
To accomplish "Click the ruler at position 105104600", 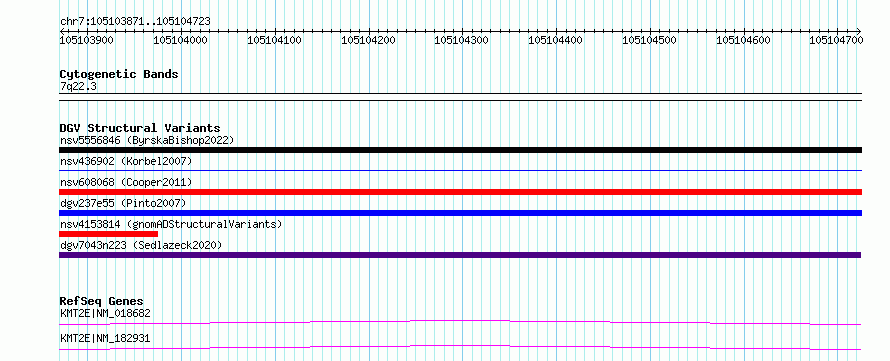I will 743,39.
